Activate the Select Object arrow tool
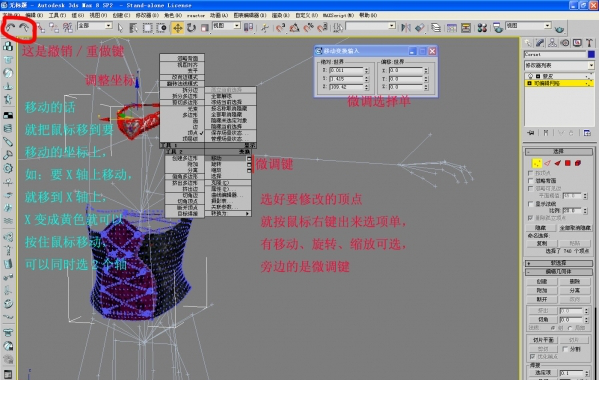The image size is (599, 395). pos(120,28)
